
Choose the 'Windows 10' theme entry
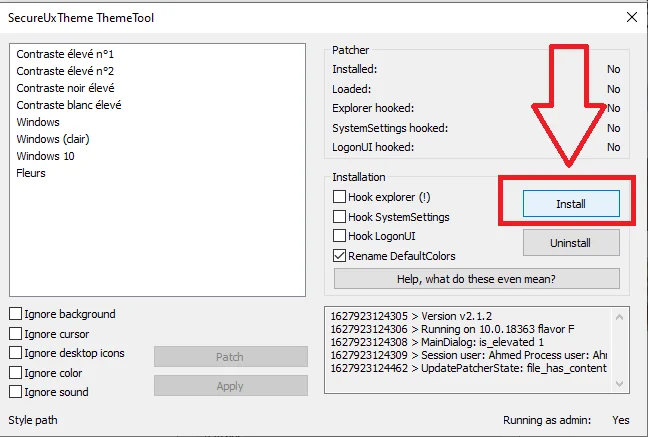[x=46, y=156]
